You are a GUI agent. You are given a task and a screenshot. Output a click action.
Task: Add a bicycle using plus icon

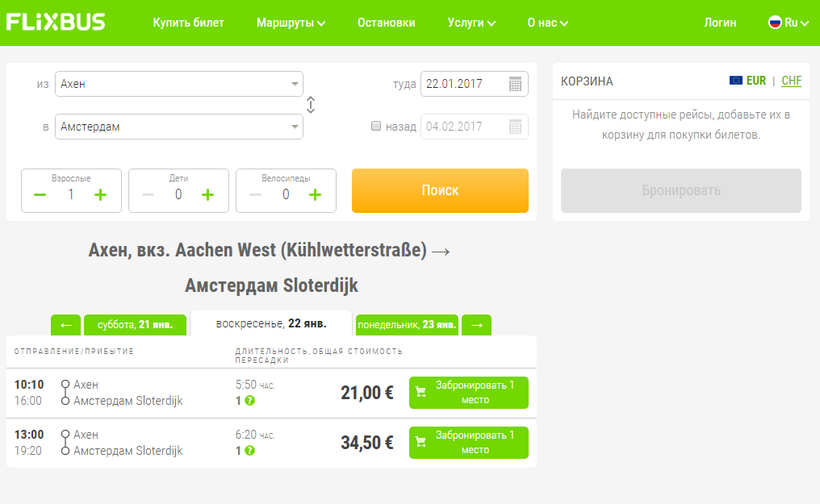(x=314, y=194)
